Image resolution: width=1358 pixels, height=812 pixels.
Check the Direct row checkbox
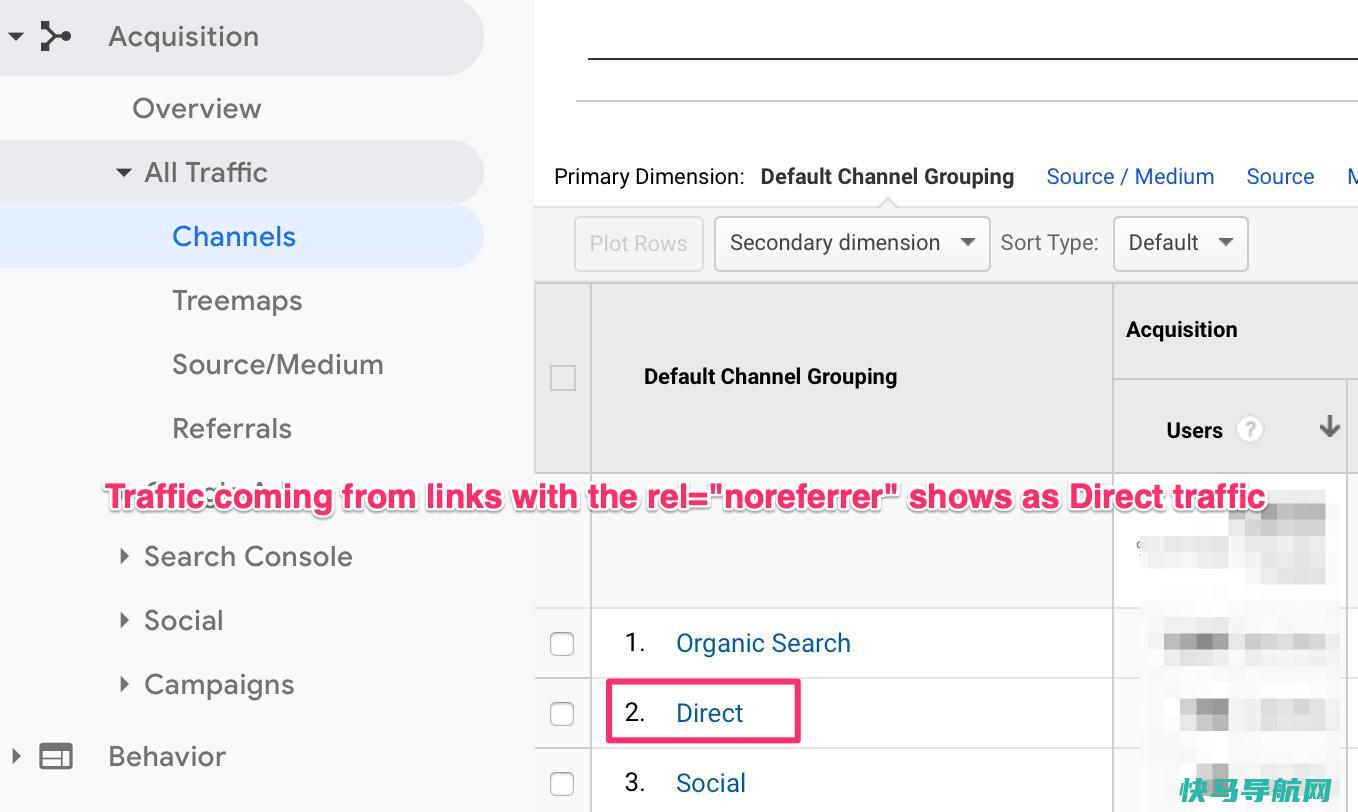pyautogui.click(x=562, y=714)
